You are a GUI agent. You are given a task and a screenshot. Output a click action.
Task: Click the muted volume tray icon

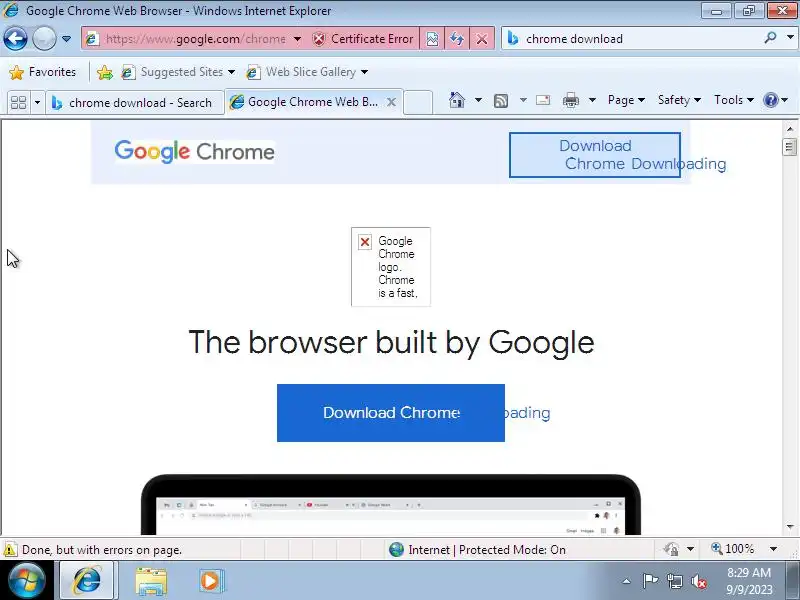pyautogui.click(x=699, y=581)
